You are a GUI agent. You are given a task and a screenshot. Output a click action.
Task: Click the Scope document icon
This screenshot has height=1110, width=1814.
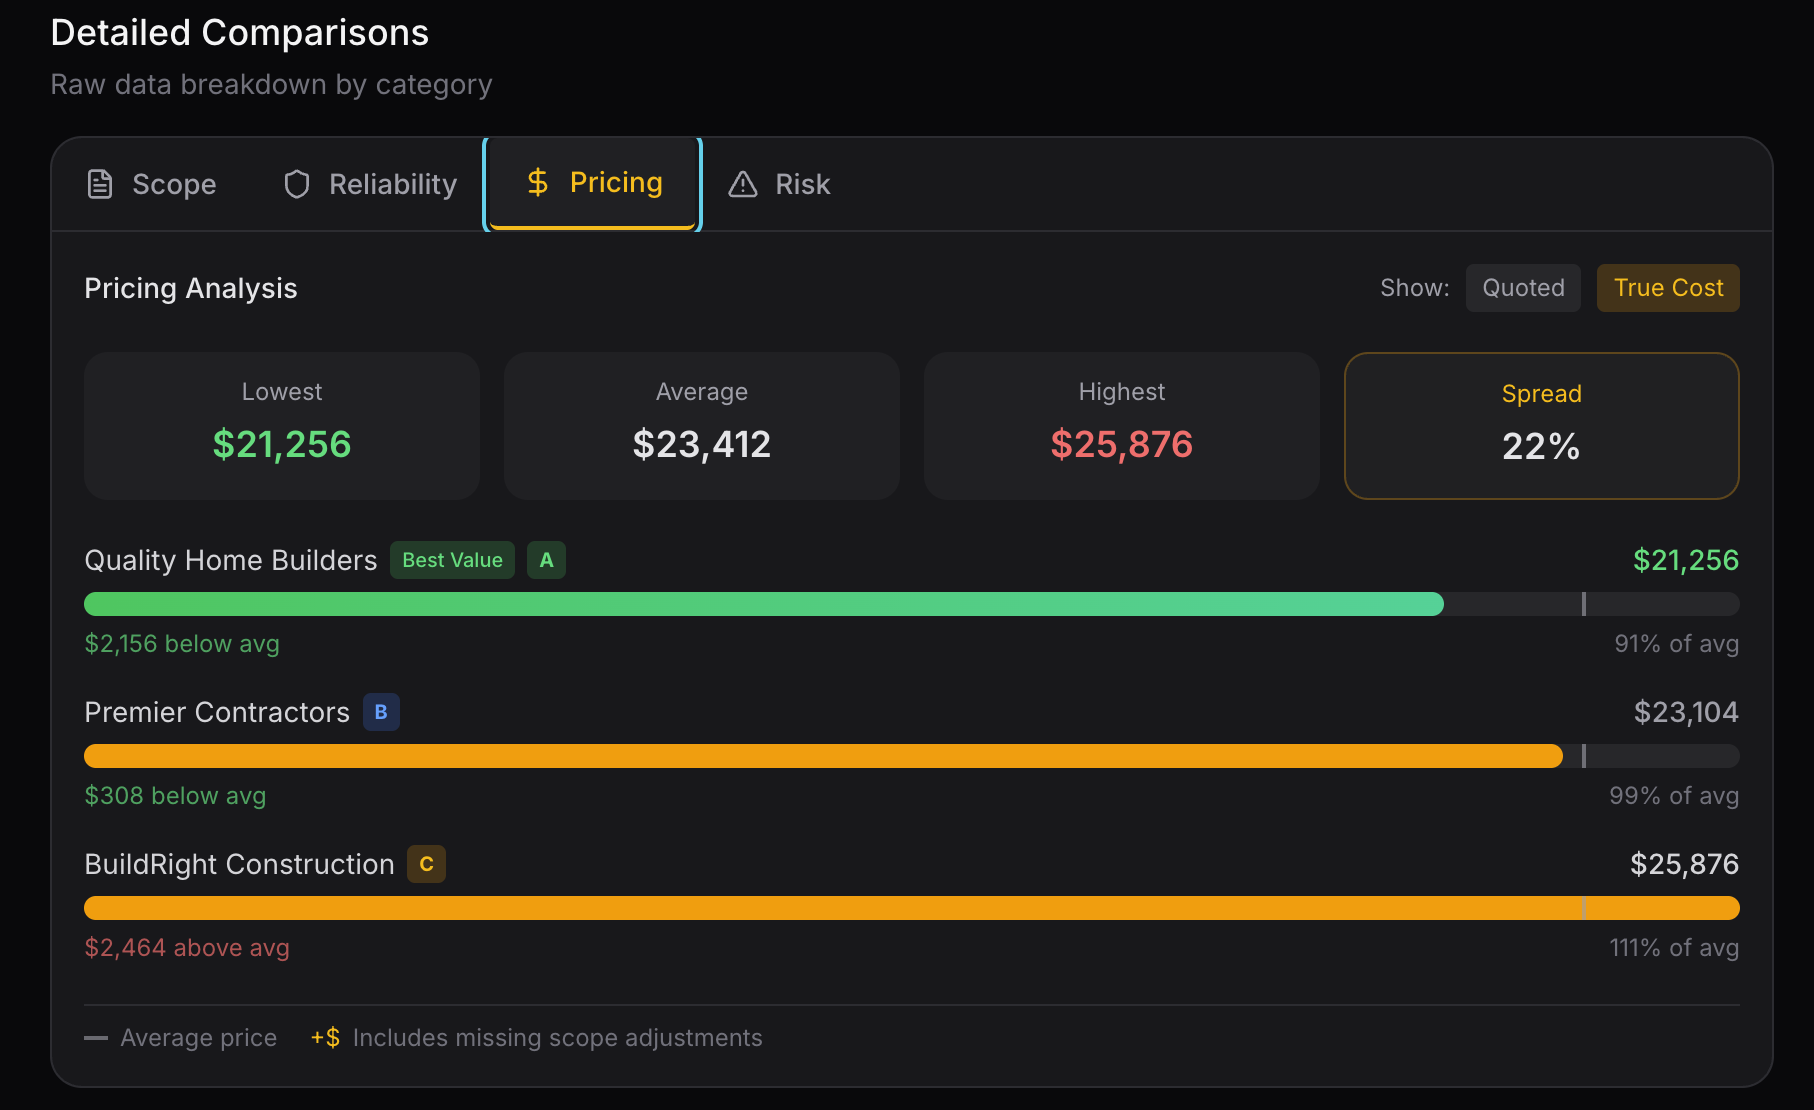[x=100, y=184]
